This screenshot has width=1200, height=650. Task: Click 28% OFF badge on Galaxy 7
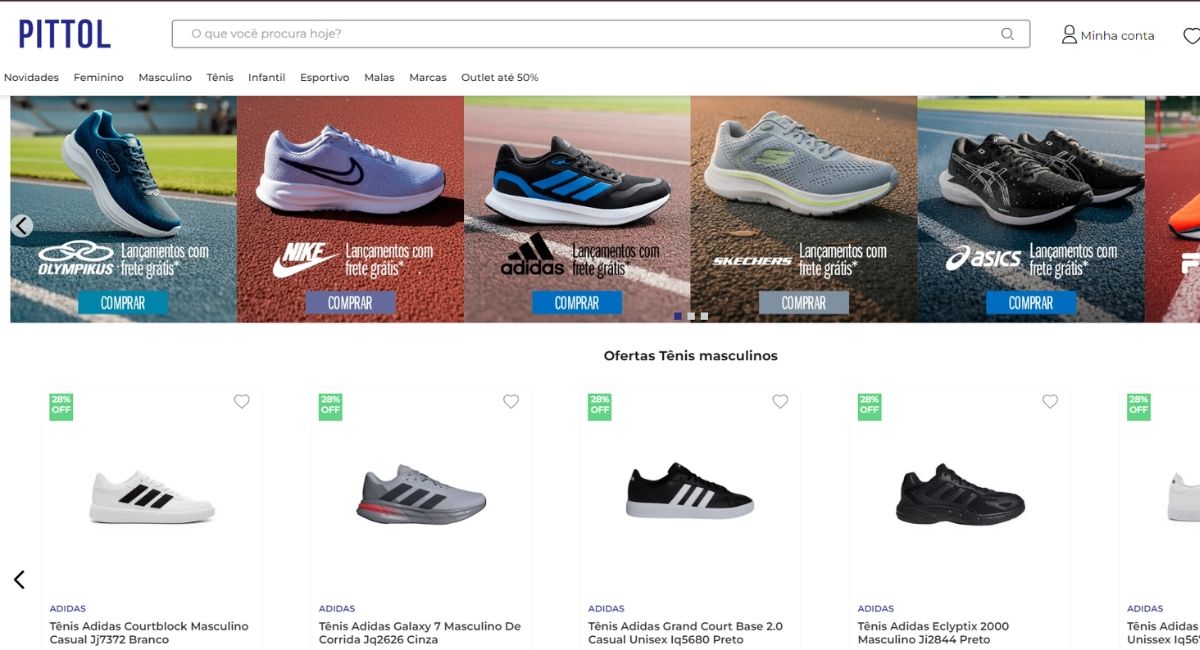pyautogui.click(x=330, y=405)
